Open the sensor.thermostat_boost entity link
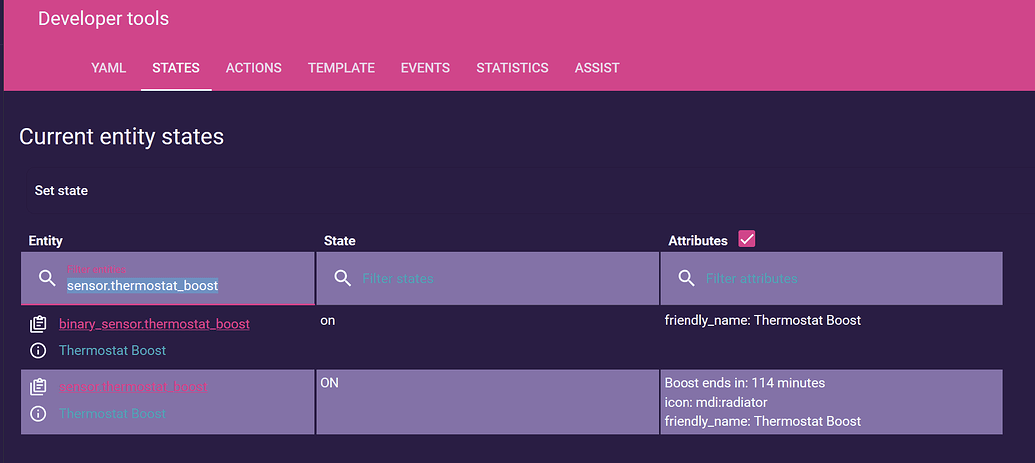This screenshot has height=463, width=1035. tap(133, 386)
